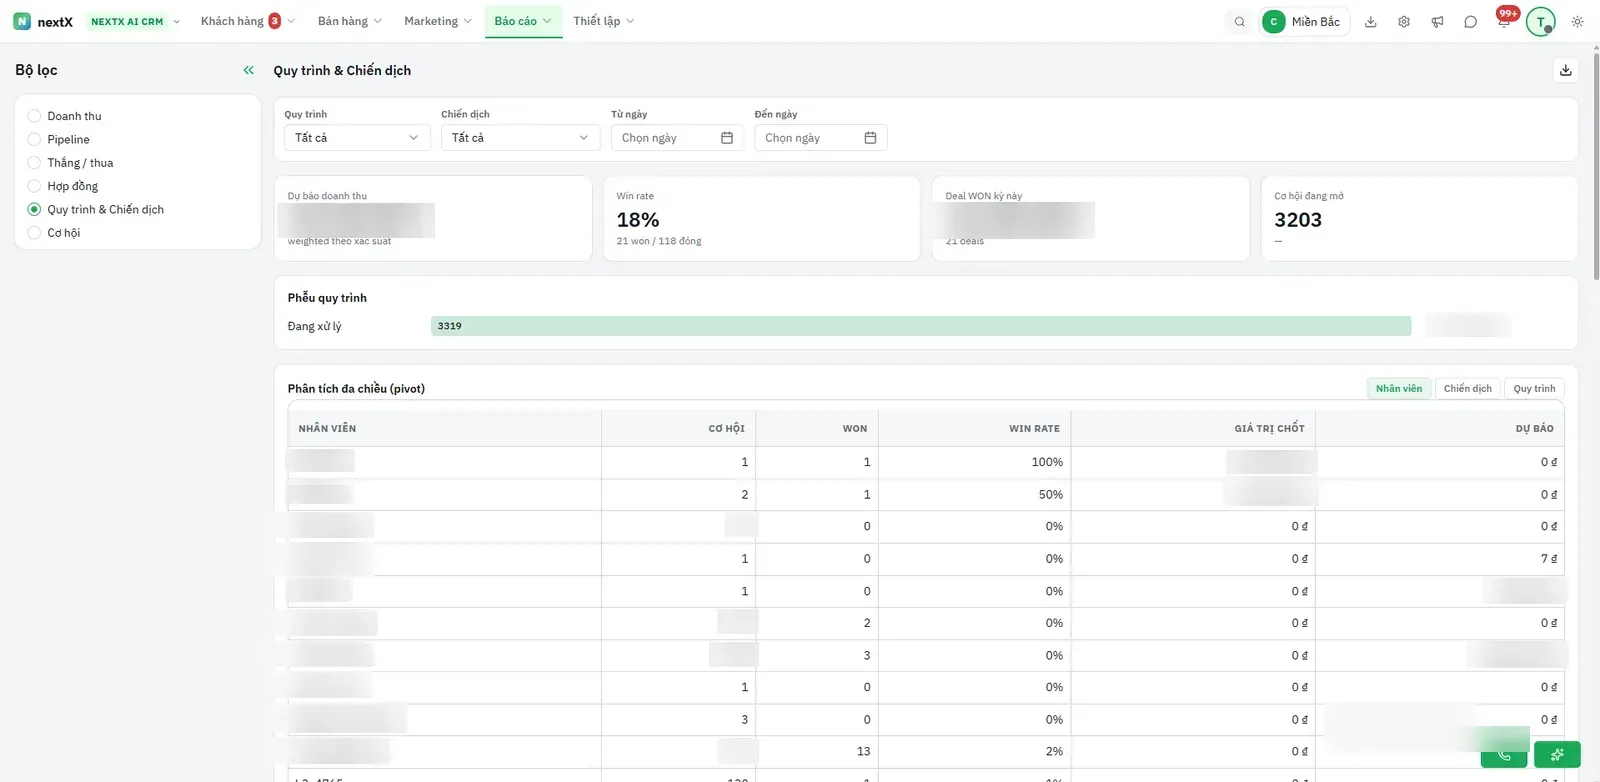Open the Thiết lập menu
The width and height of the screenshot is (1600, 782).
[604, 21]
